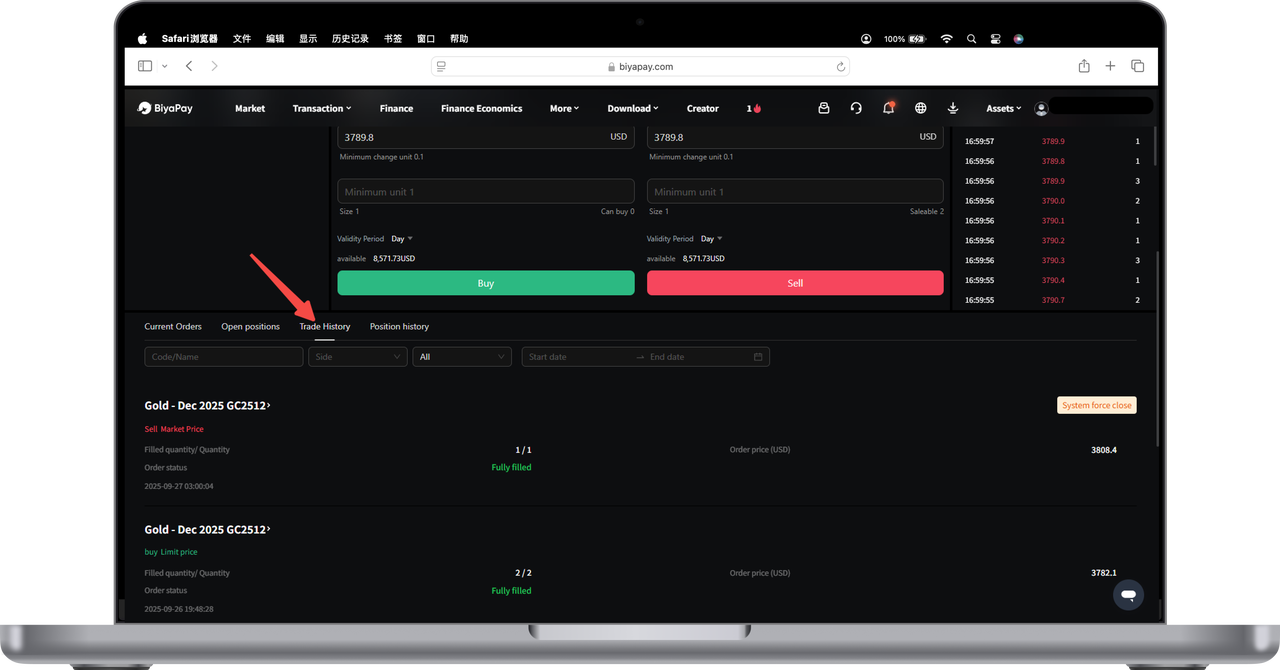Click the customer support headset icon
The height and width of the screenshot is (670, 1280).
856,108
